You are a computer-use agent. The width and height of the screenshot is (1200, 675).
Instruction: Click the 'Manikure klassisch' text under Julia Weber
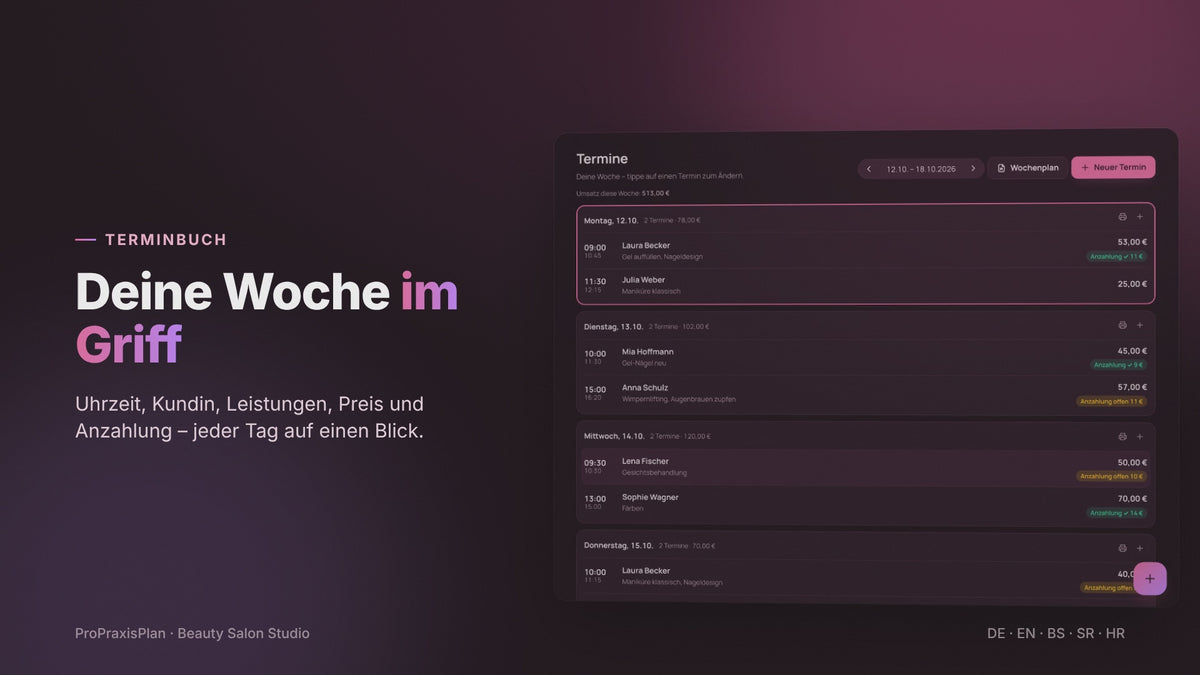click(651, 291)
